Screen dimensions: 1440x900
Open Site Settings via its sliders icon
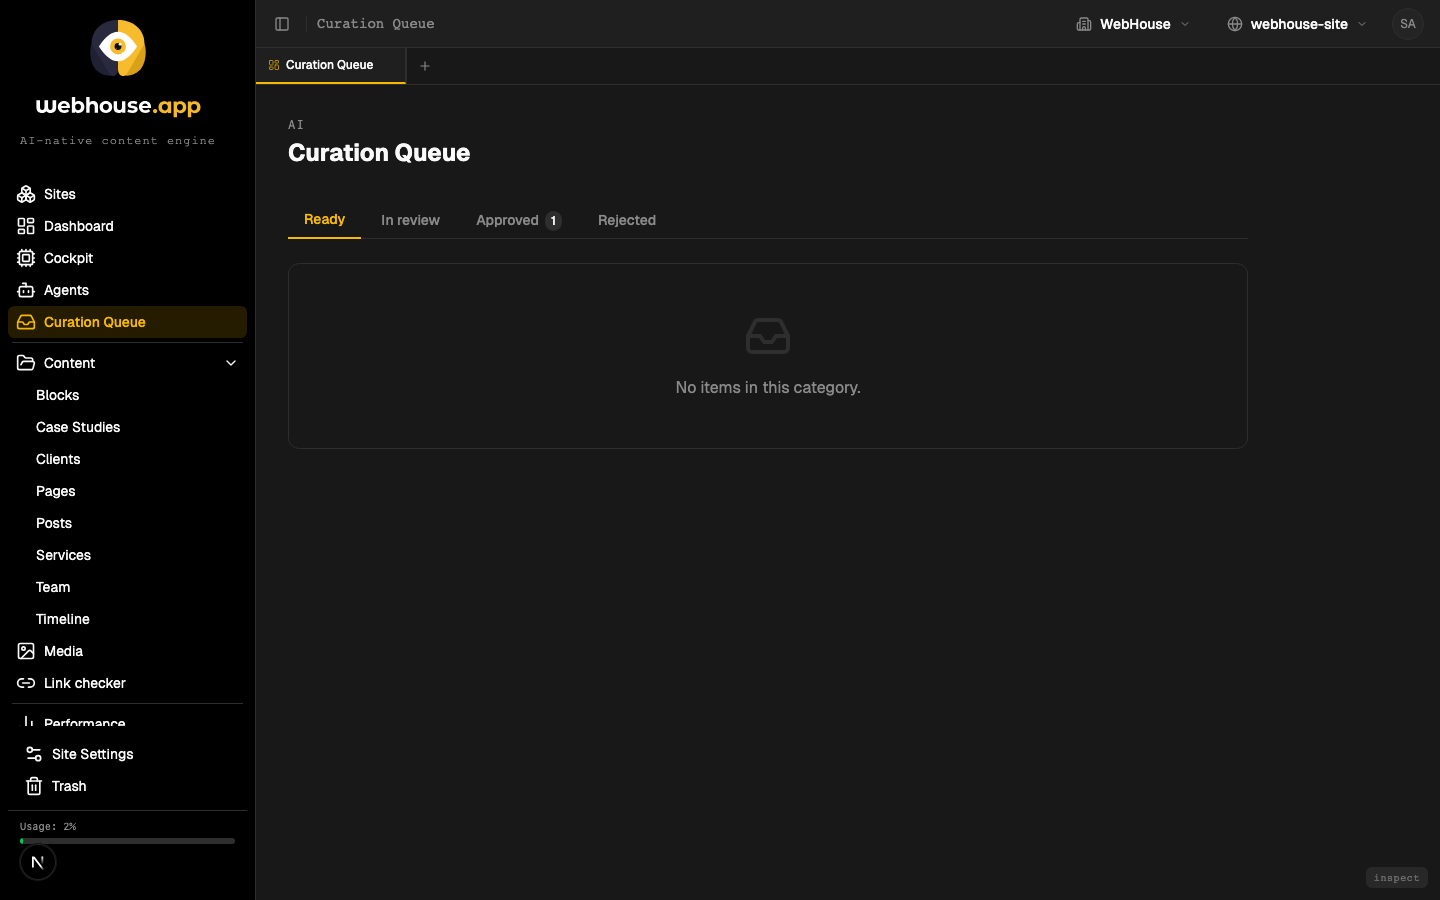pyautogui.click(x=34, y=754)
